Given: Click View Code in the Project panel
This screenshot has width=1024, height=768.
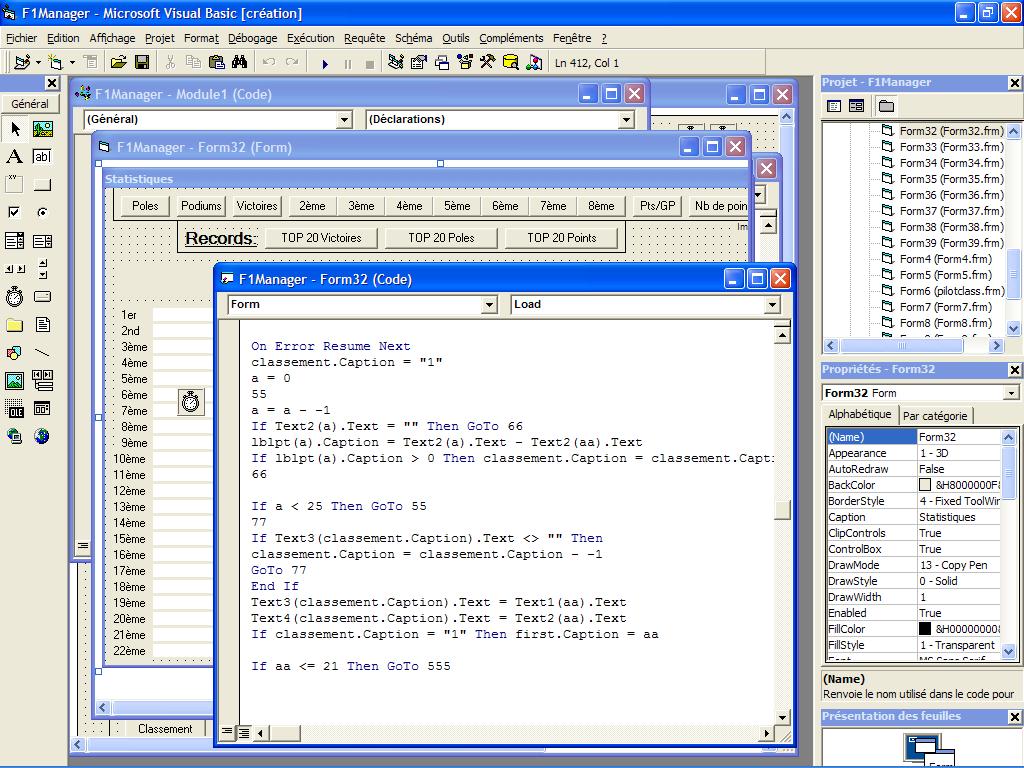Looking at the screenshot, I should [x=833, y=106].
